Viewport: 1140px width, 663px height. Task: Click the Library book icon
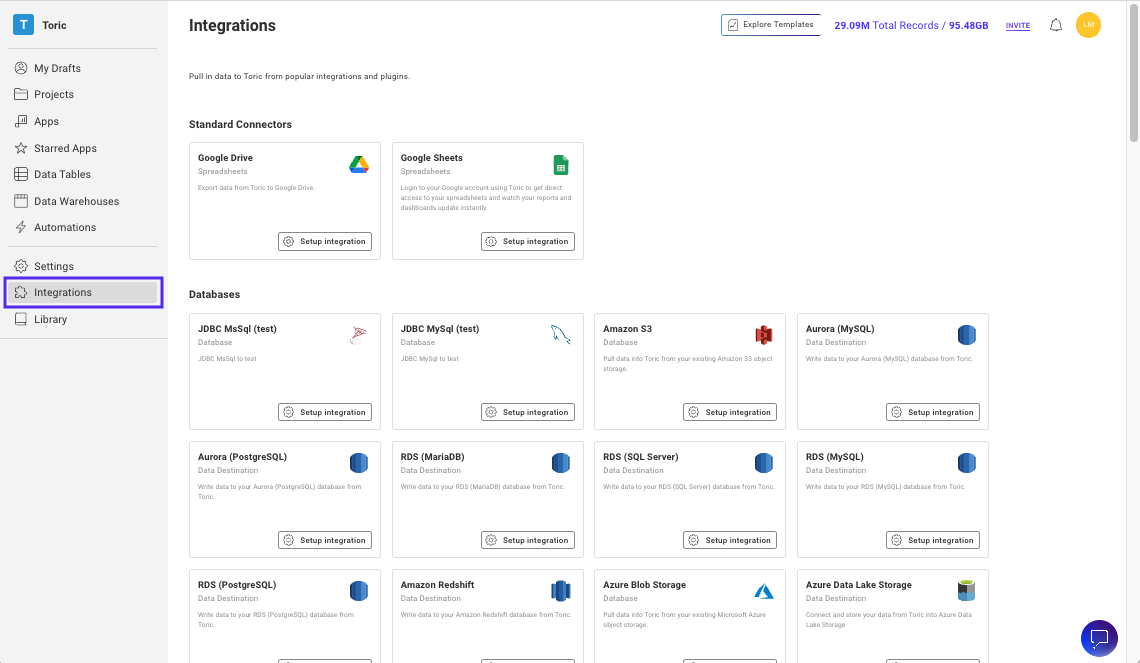[x=21, y=318]
